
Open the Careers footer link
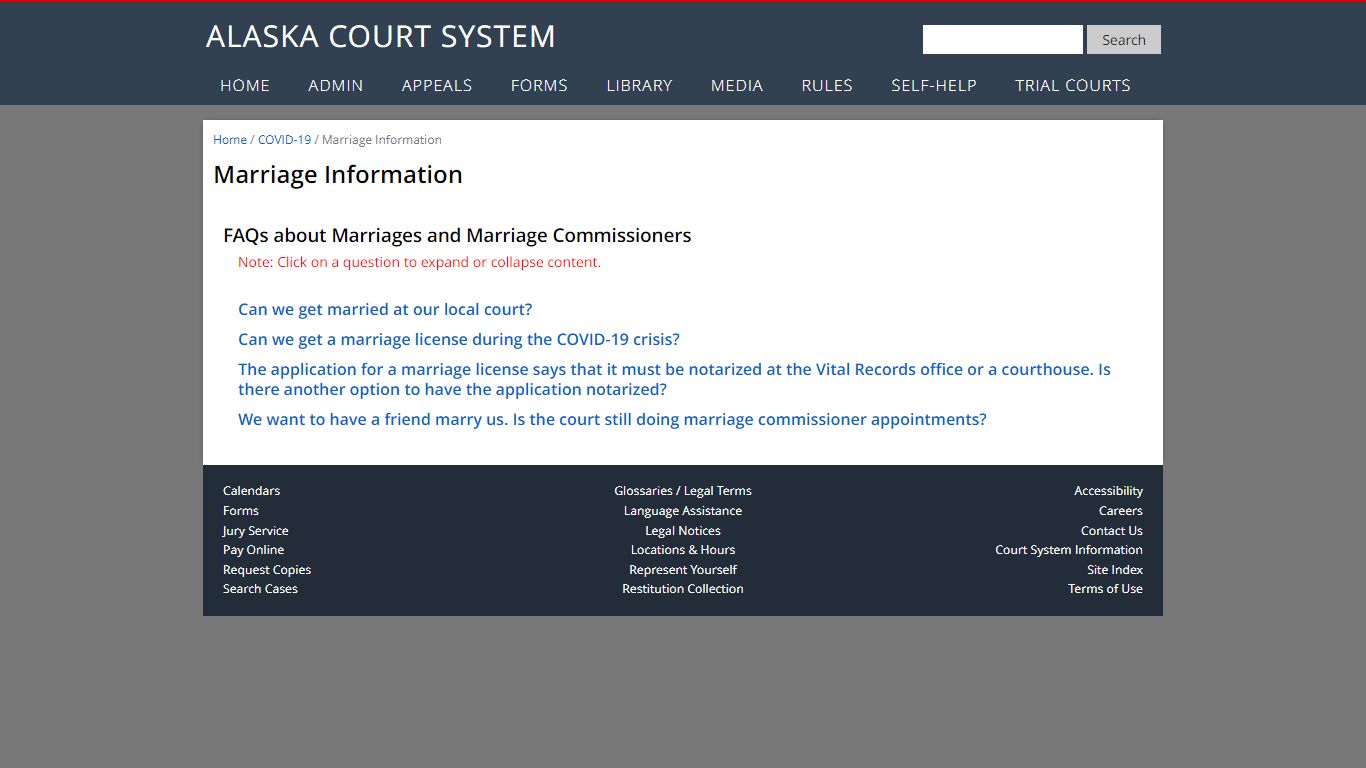pyautogui.click(x=1121, y=511)
